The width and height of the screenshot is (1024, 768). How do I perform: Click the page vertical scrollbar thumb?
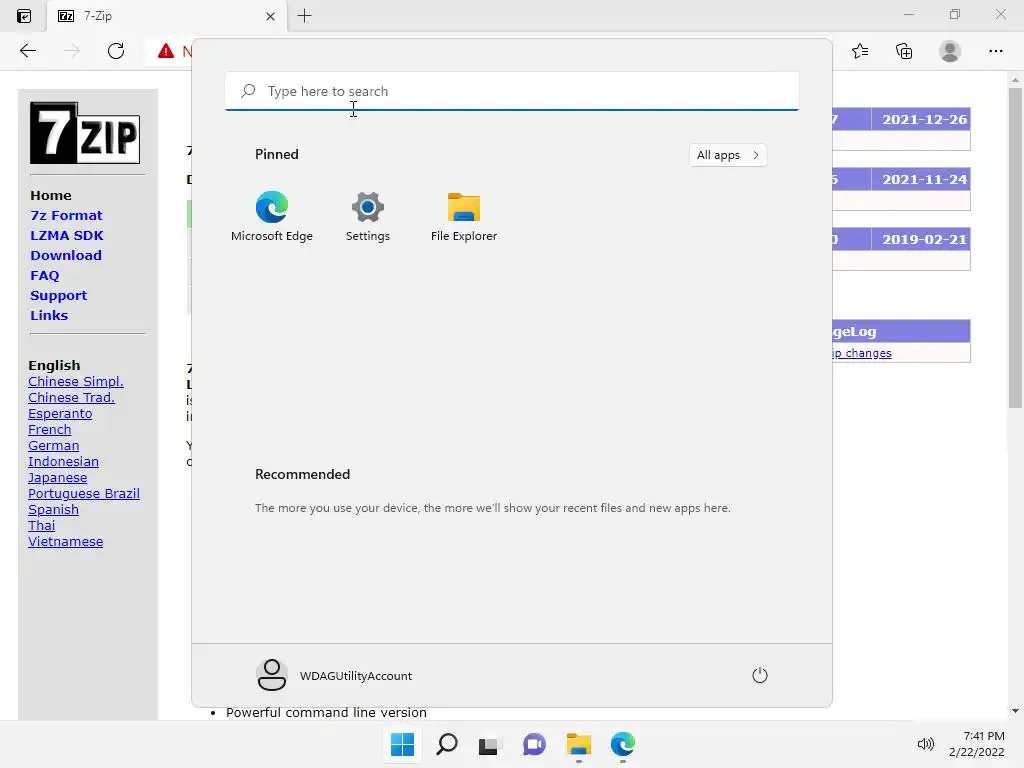tap(1015, 248)
